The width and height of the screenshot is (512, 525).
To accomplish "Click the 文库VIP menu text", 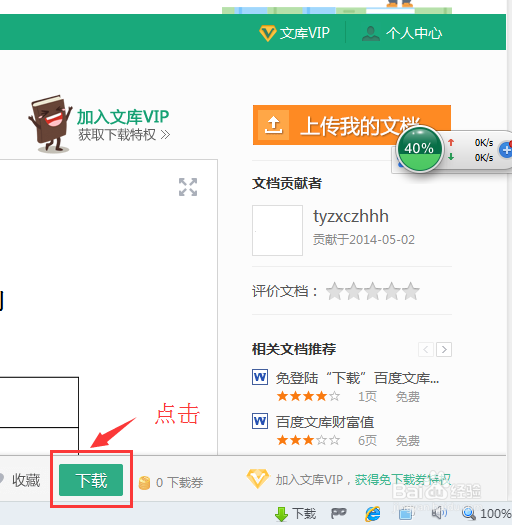I will [x=304, y=33].
